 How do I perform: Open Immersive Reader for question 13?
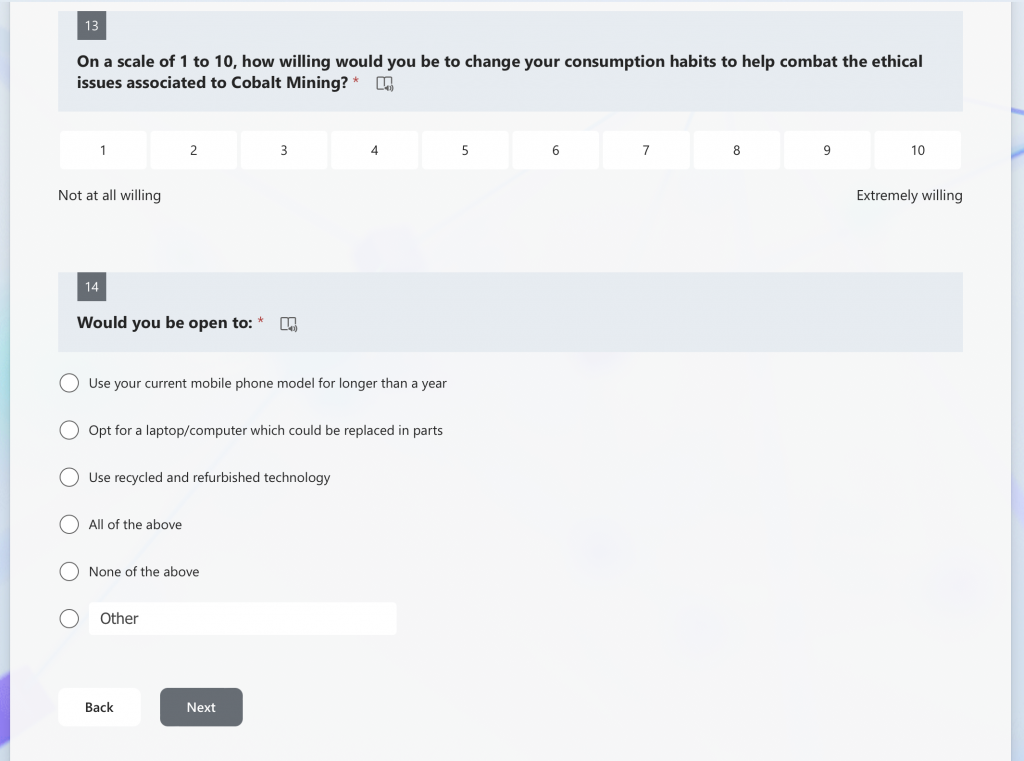coord(385,84)
